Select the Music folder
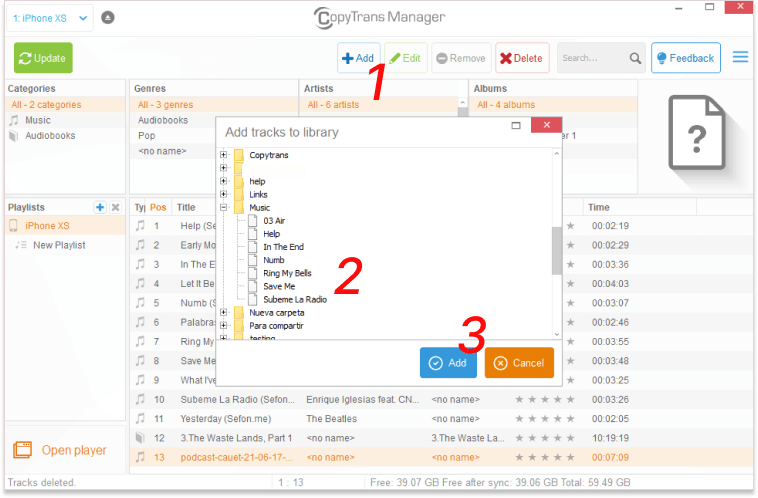 click(x=260, y=208)
